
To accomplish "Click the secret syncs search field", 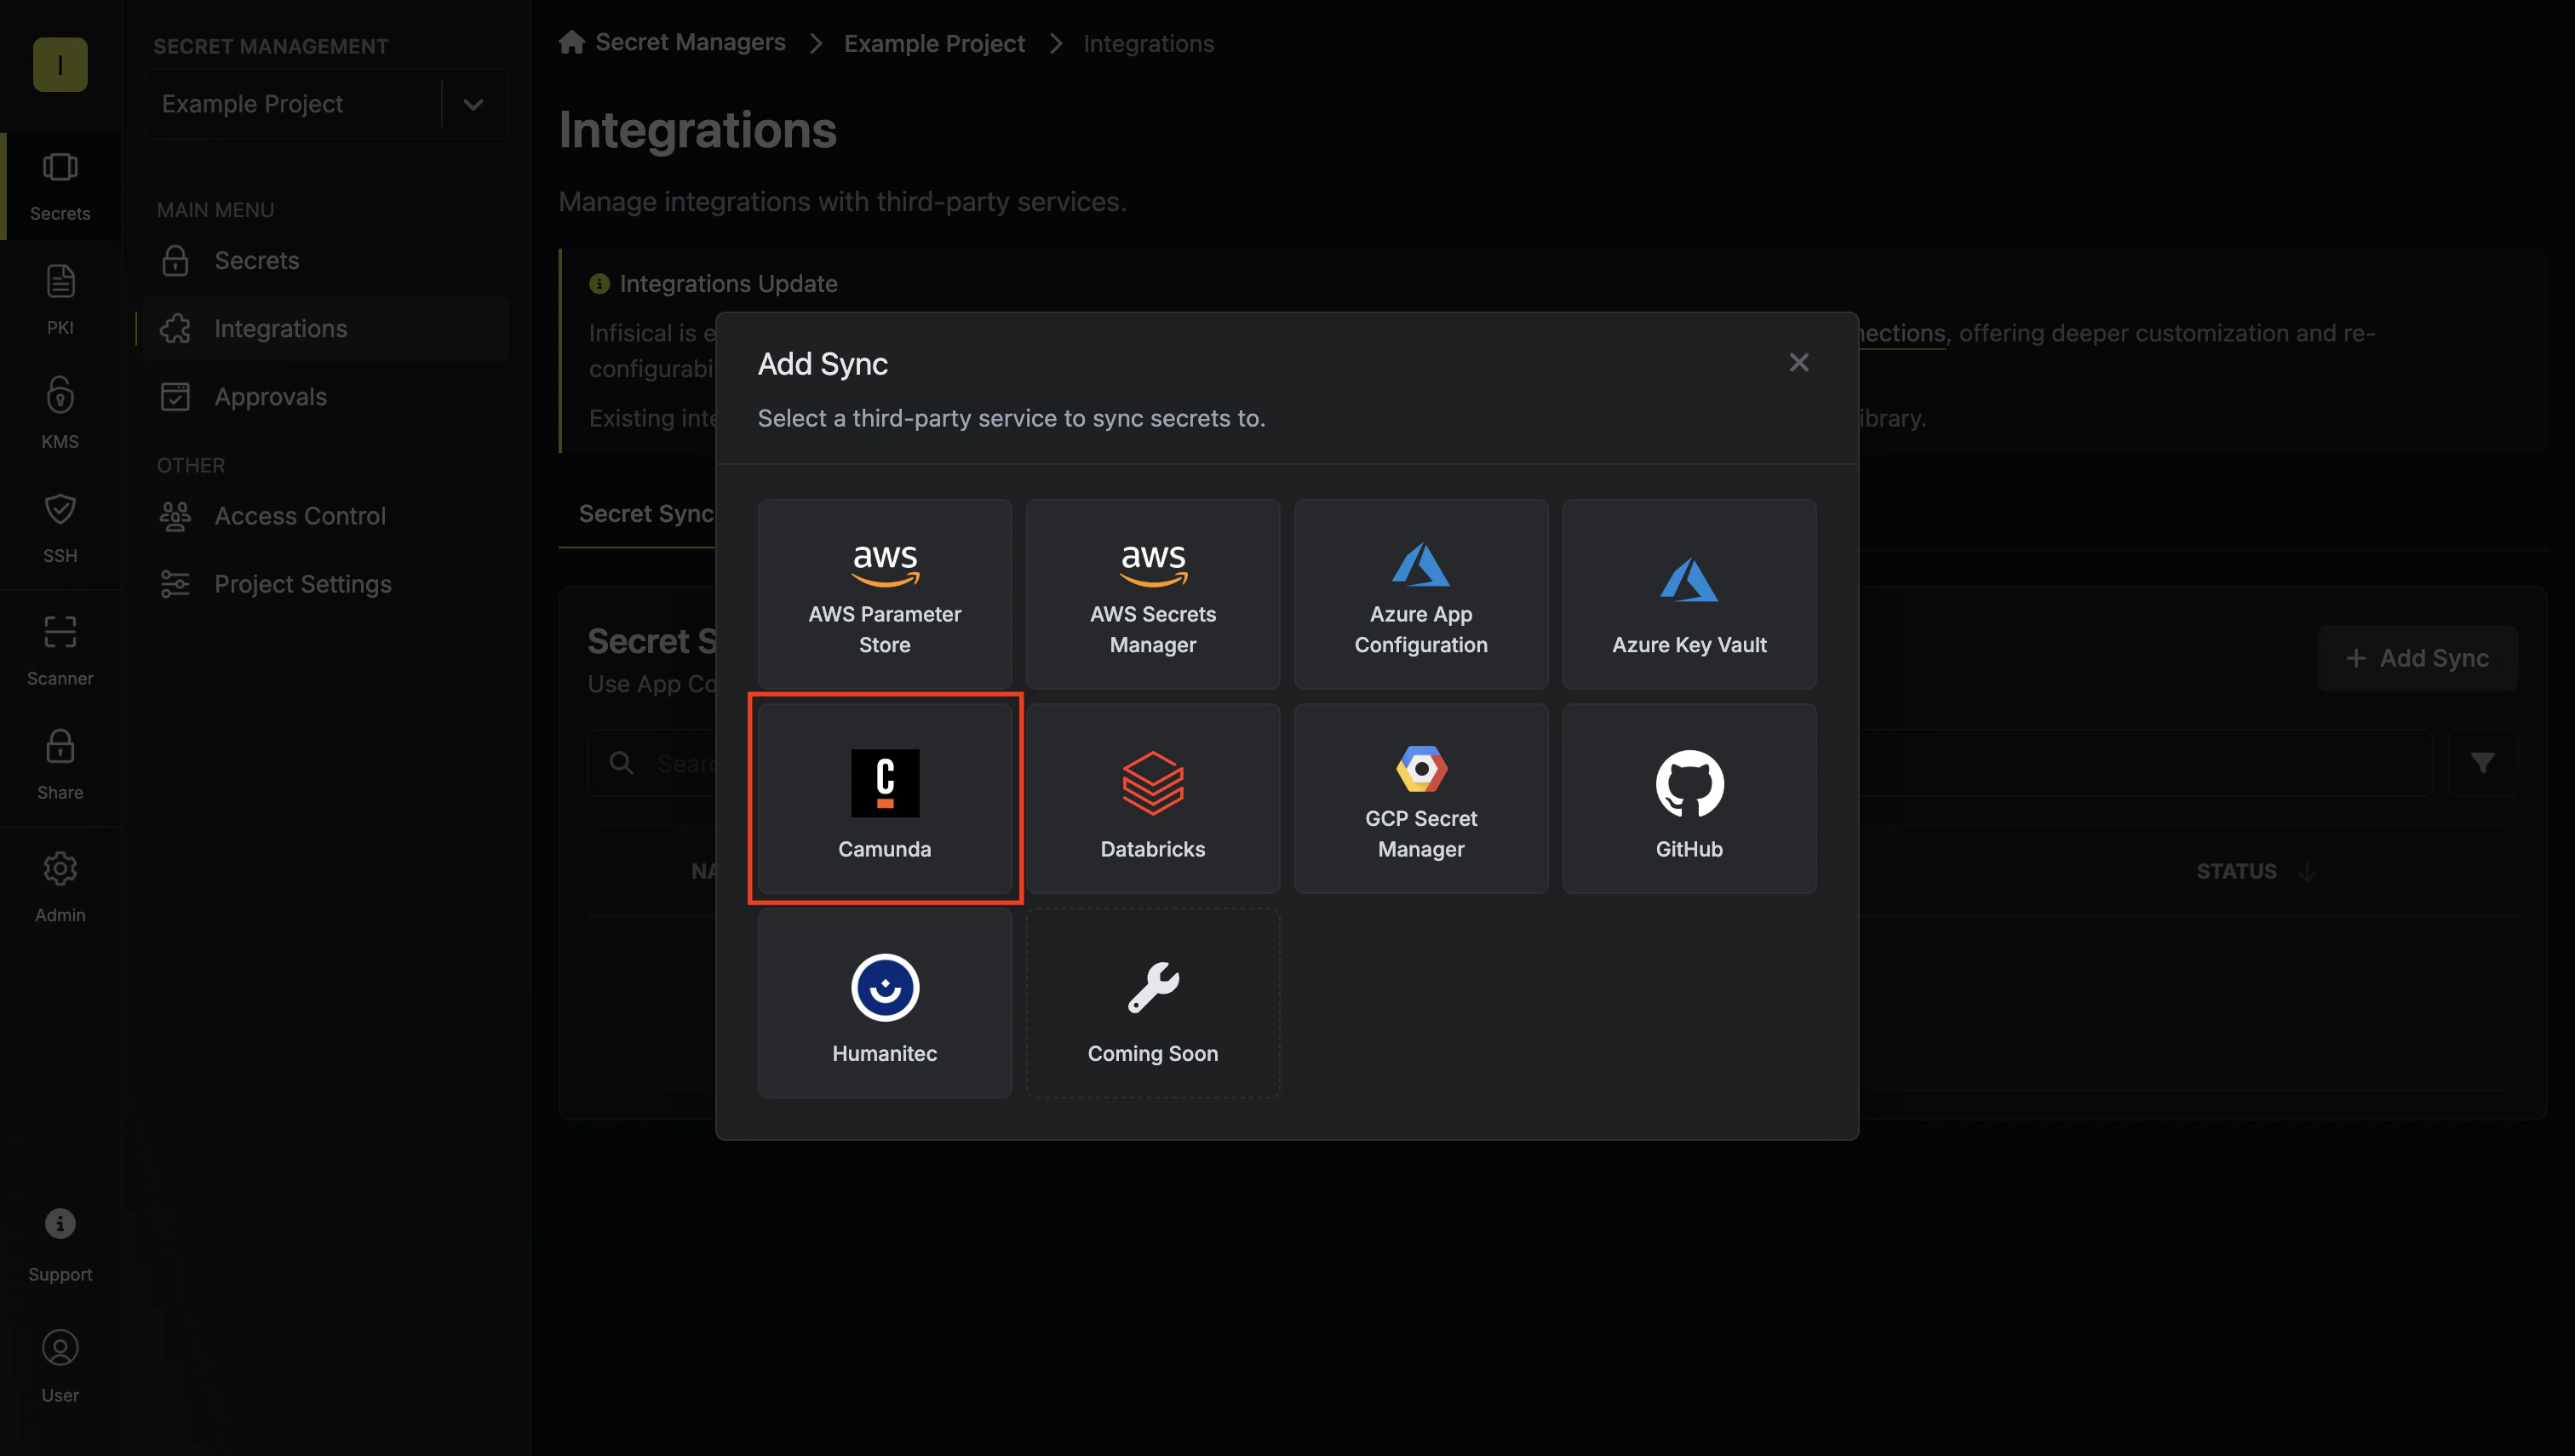I will click(1510, 763).
